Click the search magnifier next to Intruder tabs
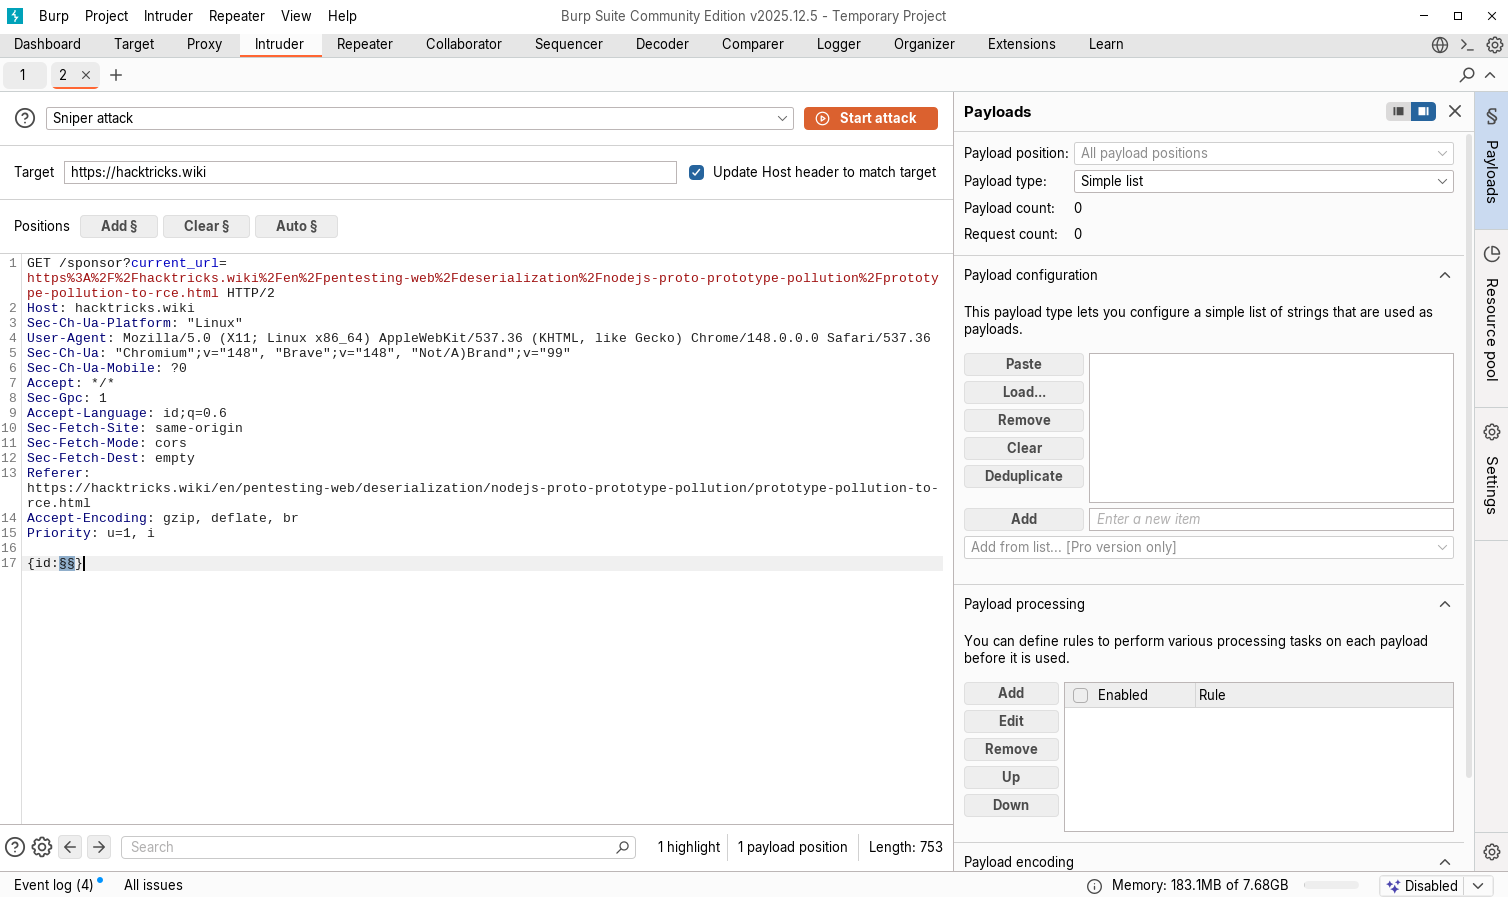The width and height of the screenshot is (1508, 897). pos(1467,75)
